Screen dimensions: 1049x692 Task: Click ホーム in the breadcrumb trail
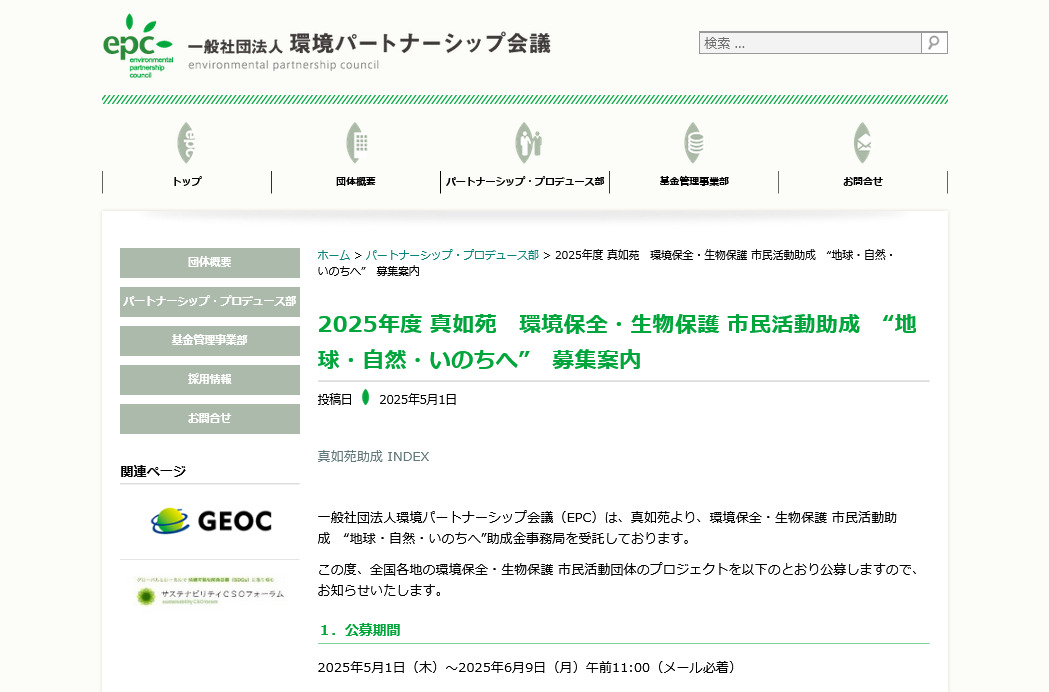(x=331, y=254)
